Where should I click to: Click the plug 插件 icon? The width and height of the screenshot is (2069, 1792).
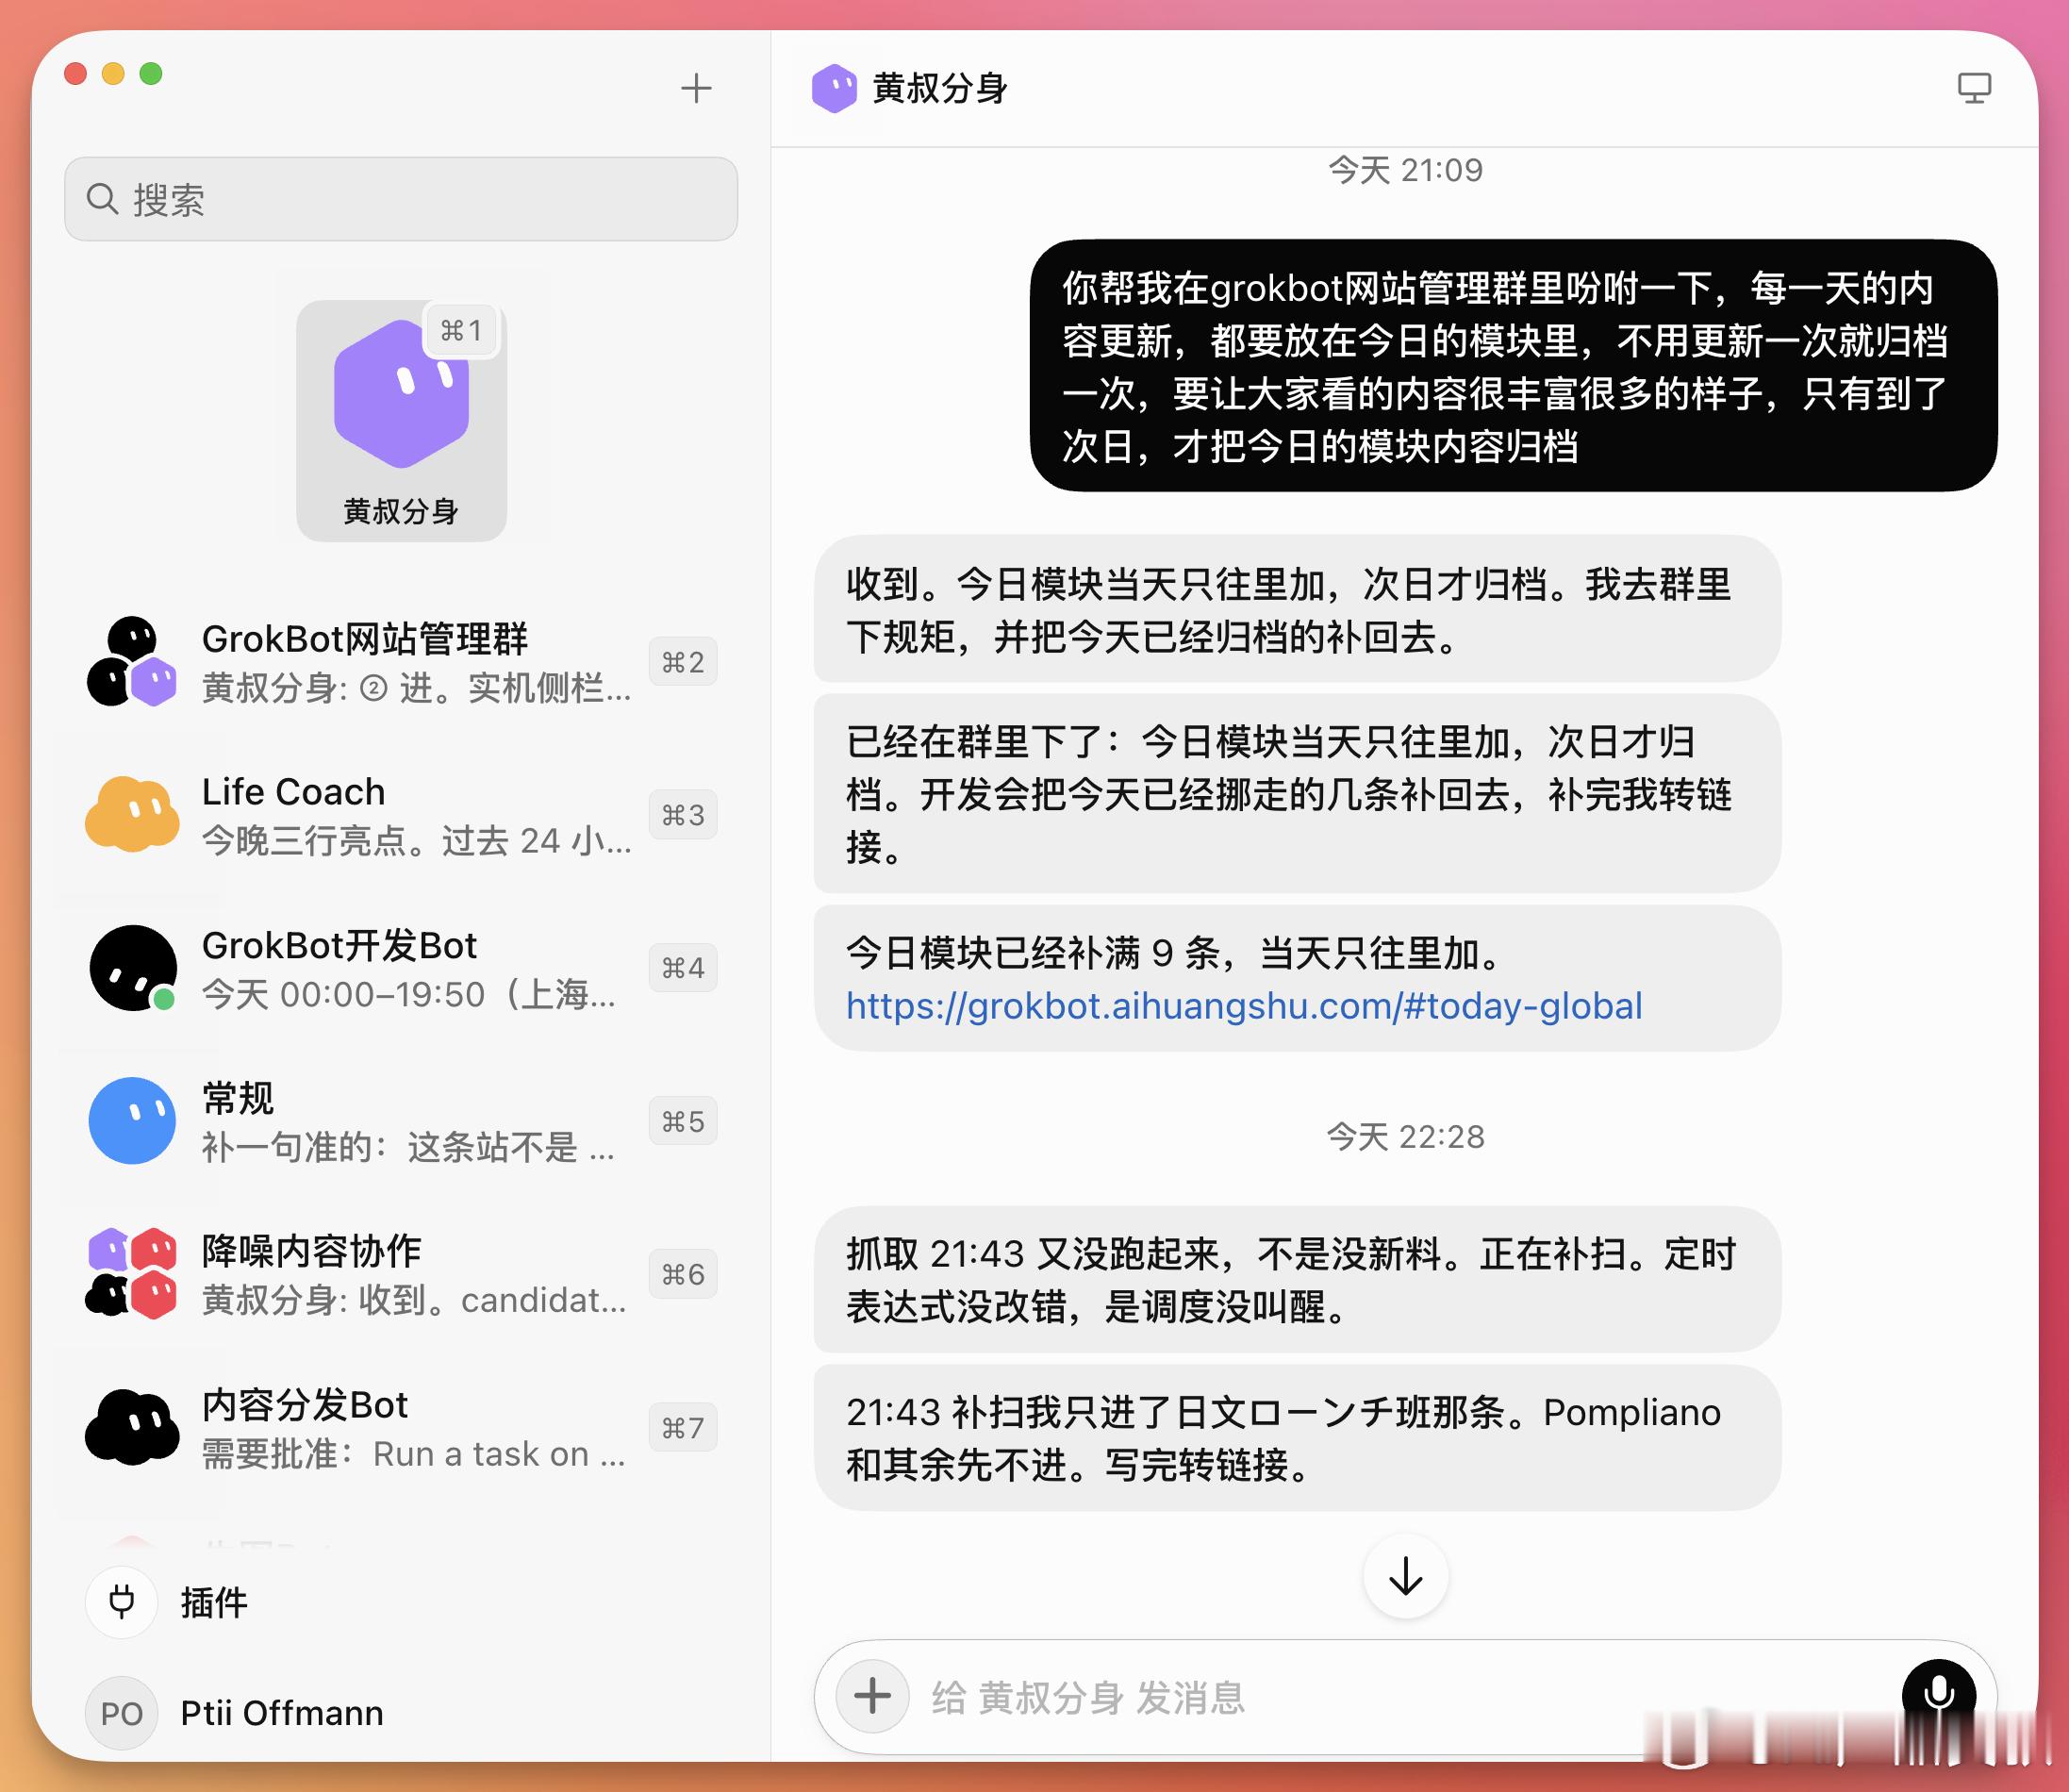click(122, 1601)
